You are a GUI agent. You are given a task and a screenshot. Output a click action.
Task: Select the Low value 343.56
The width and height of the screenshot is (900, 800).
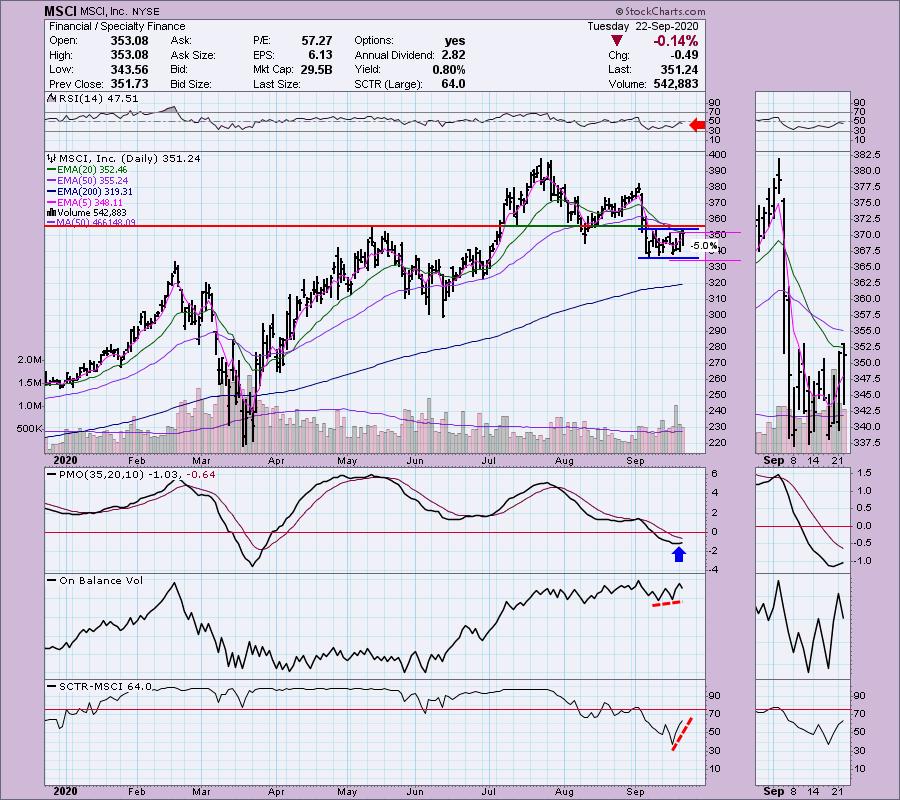[x=129, y=69]
